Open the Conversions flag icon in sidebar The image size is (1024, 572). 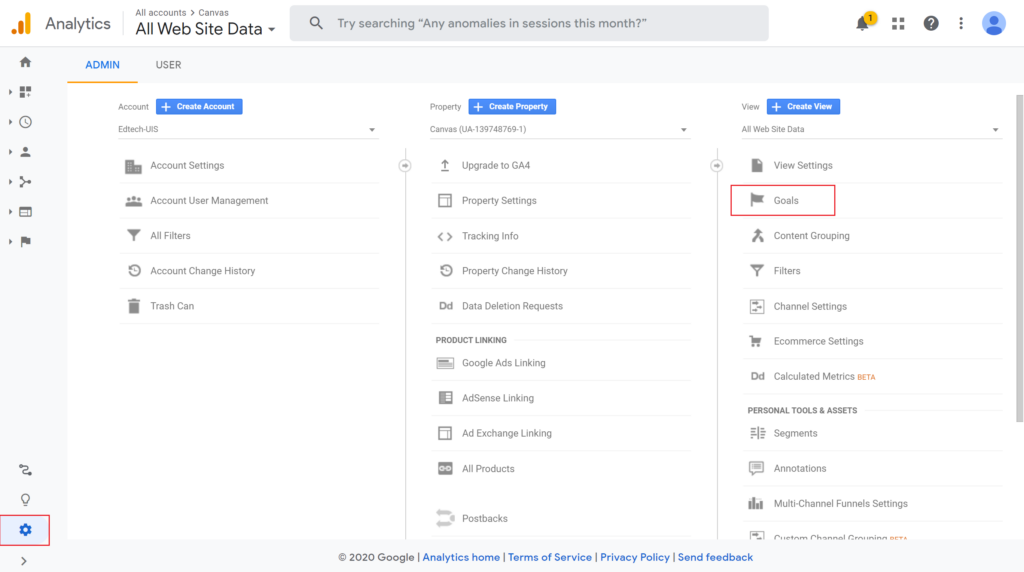click(x=25, y=242)
